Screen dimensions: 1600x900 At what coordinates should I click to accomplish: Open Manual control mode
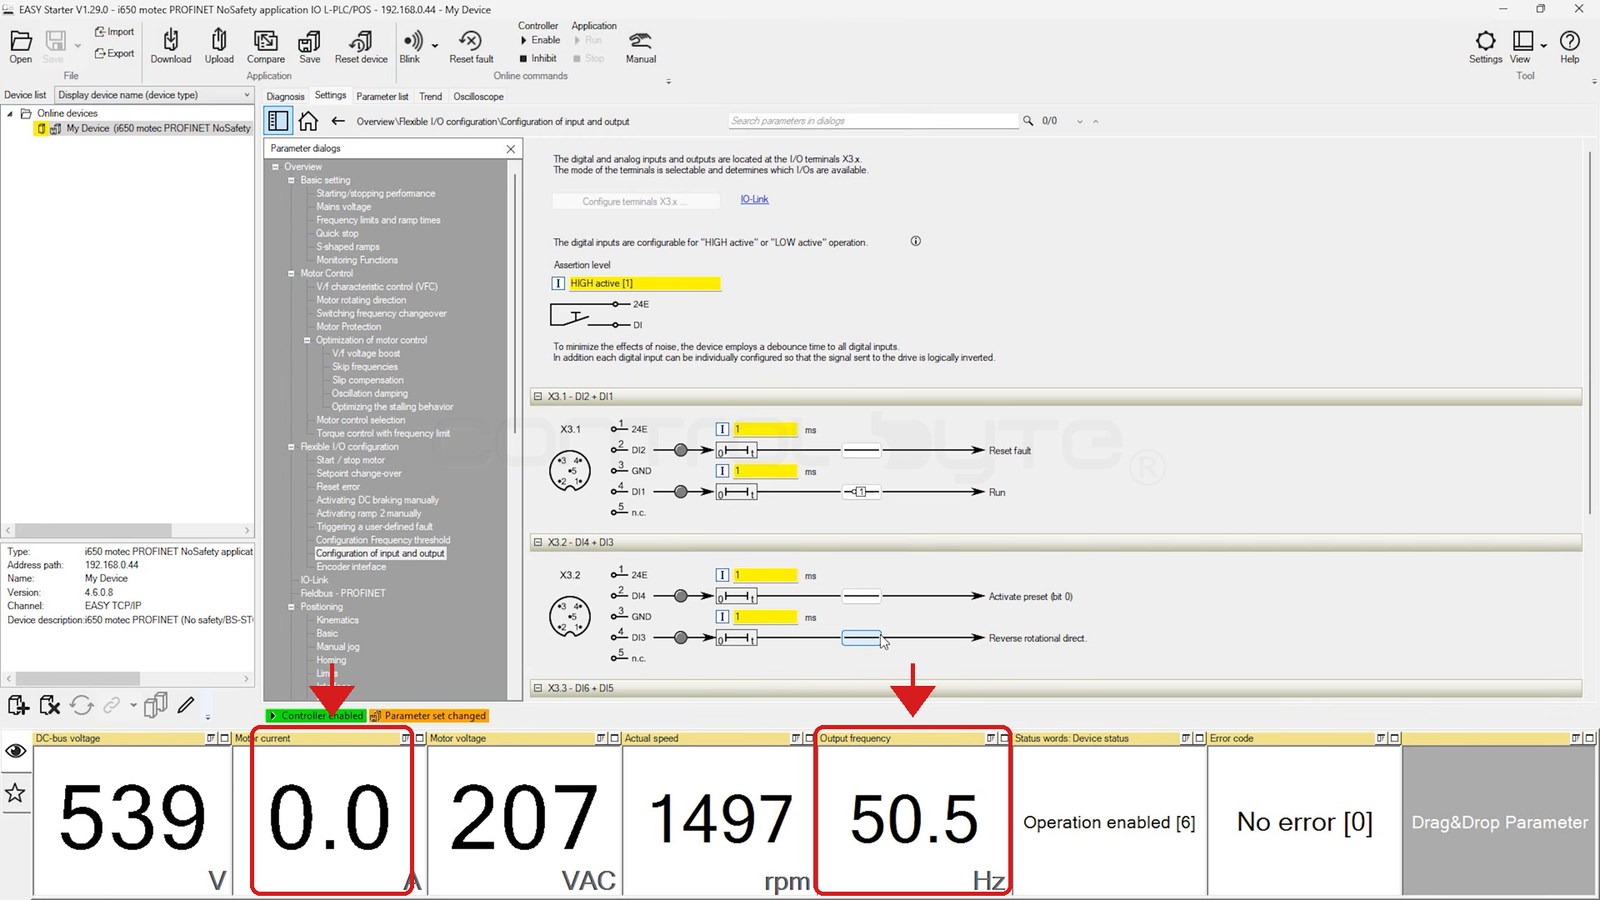tap(641, 45)
